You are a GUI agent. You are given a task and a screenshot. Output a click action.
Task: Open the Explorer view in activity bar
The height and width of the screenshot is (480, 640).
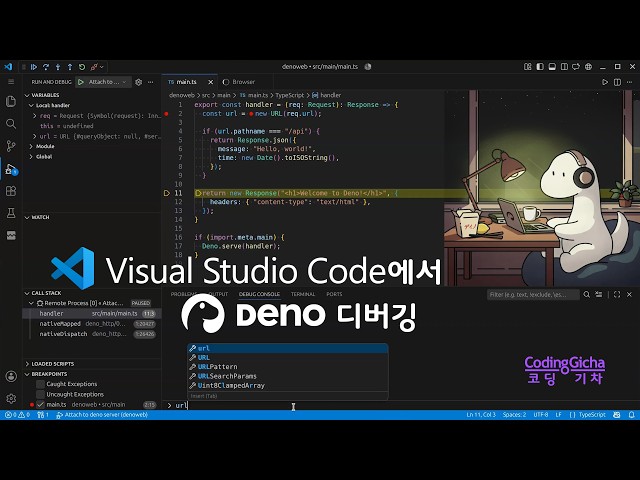coord(11,101)
